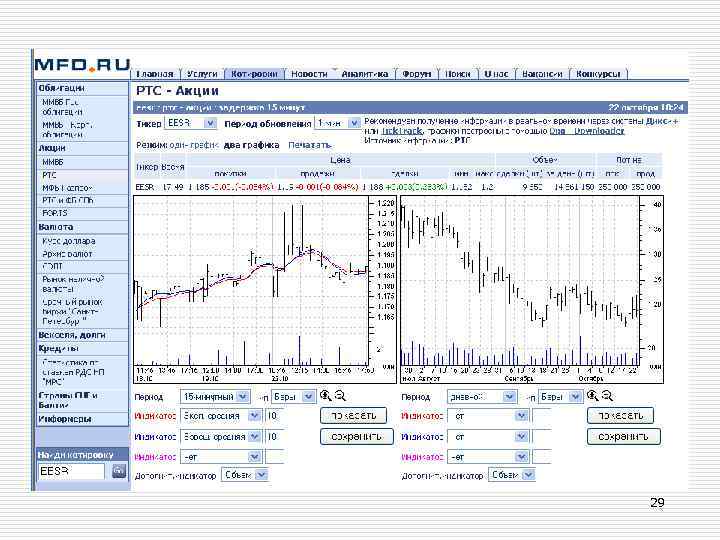
Task: Select два графика mode
Action: coord(252,145)
